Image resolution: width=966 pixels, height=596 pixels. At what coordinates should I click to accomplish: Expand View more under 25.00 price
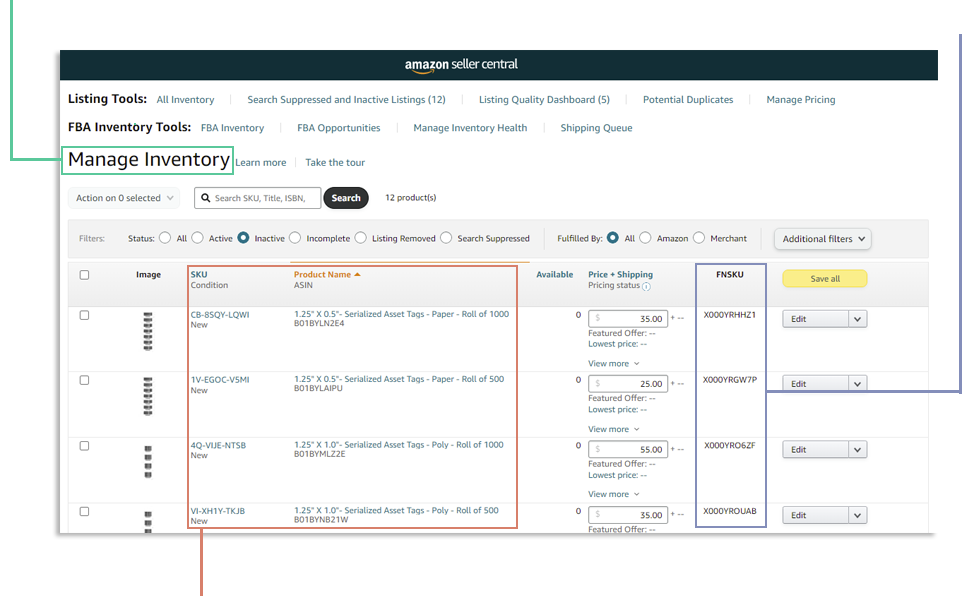pos(614,429)
